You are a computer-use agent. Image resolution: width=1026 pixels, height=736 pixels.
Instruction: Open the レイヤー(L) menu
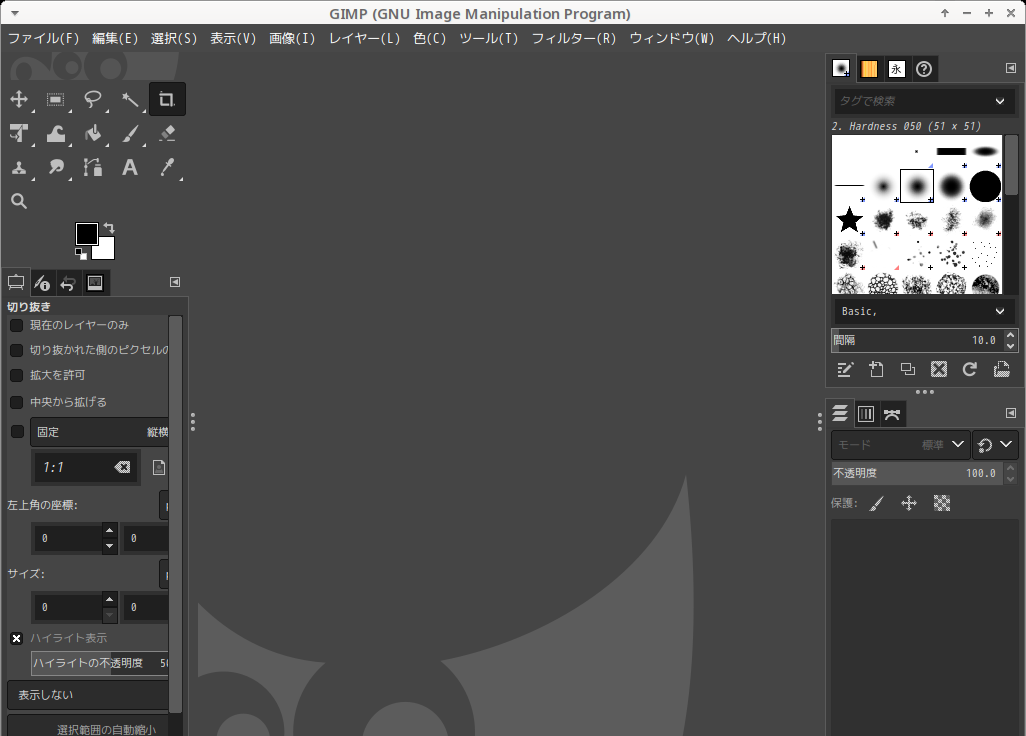364,39
